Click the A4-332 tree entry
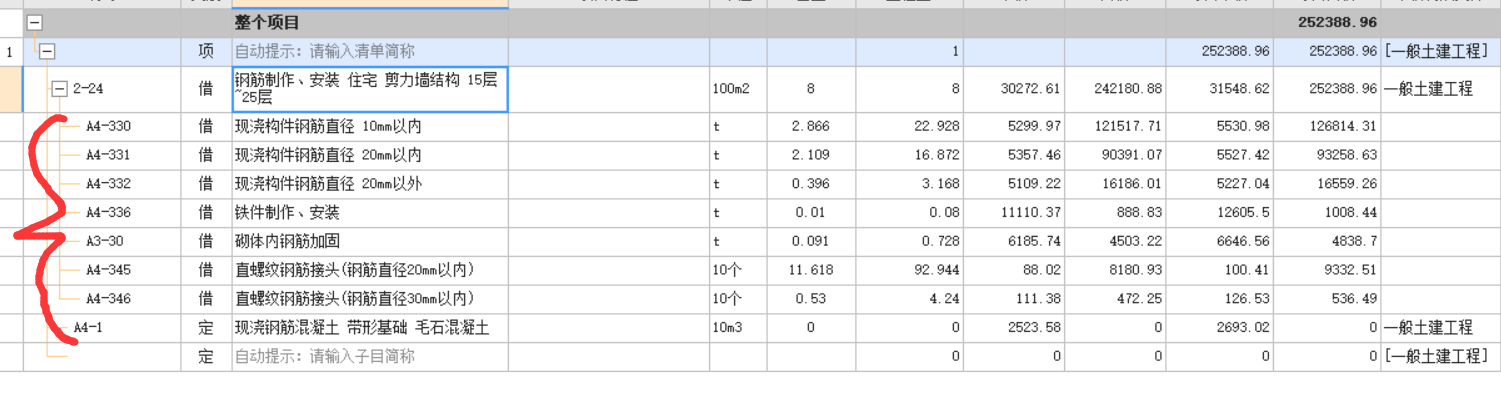 pos(107,184)
